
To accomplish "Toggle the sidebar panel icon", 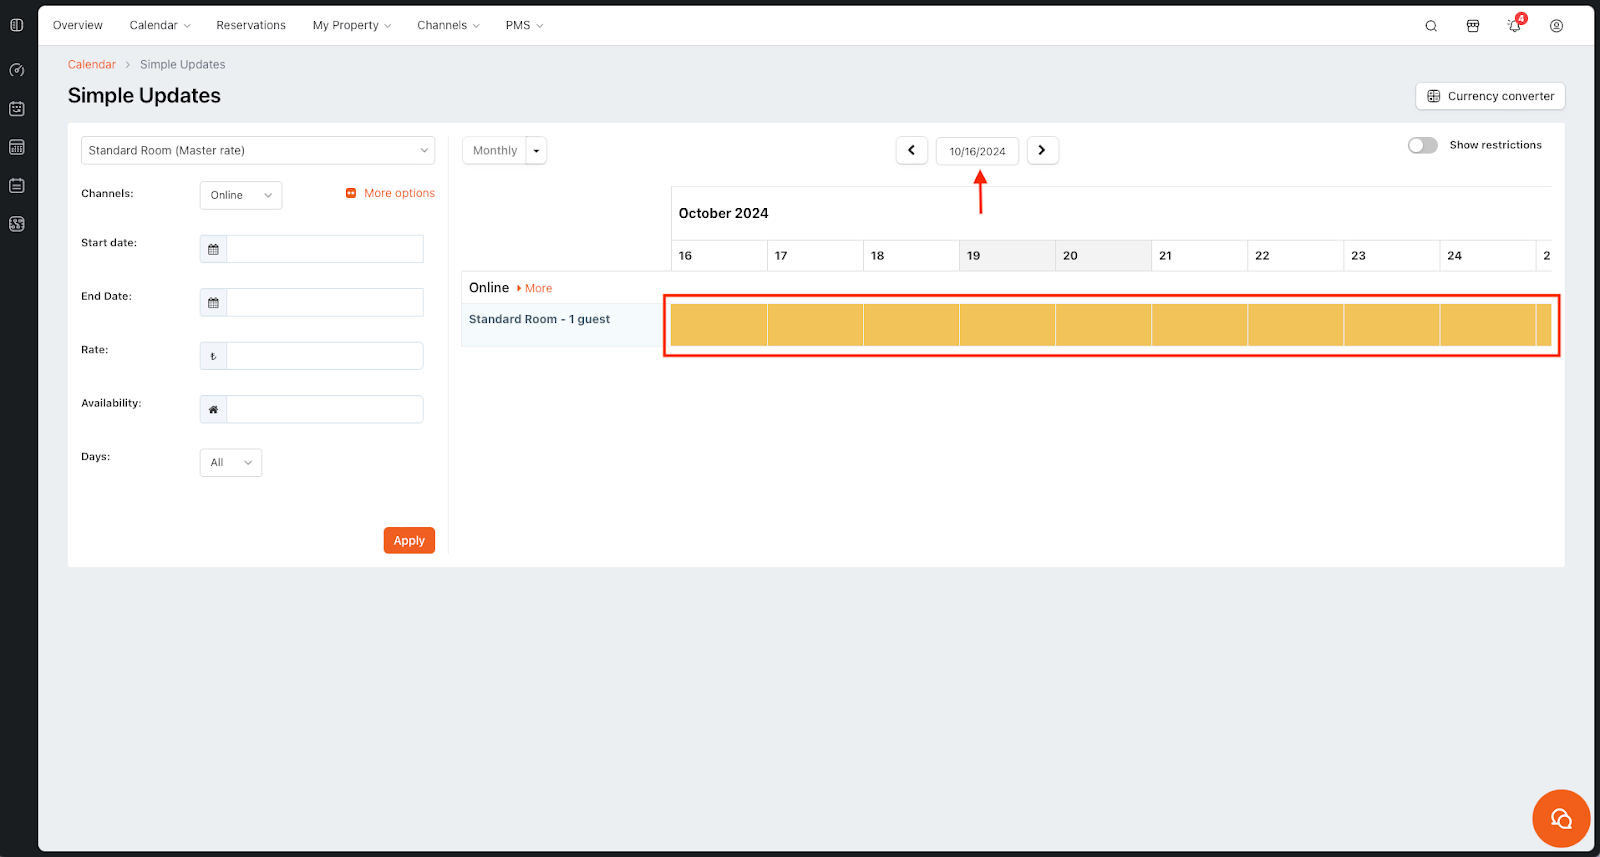I will point(17,25).
